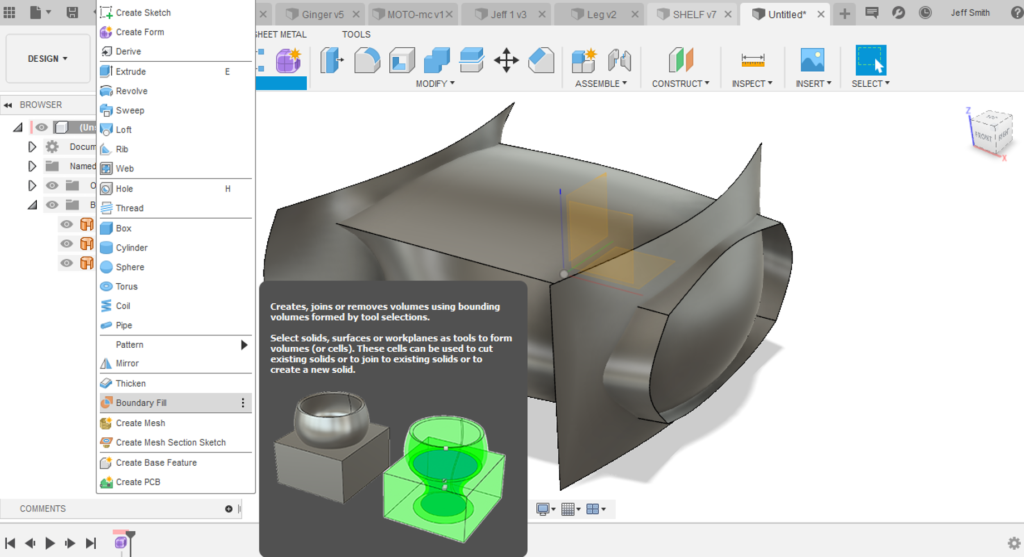
Task: Open the CONSTRUCT dropdown menu
Action: click(x=680, y=84)
